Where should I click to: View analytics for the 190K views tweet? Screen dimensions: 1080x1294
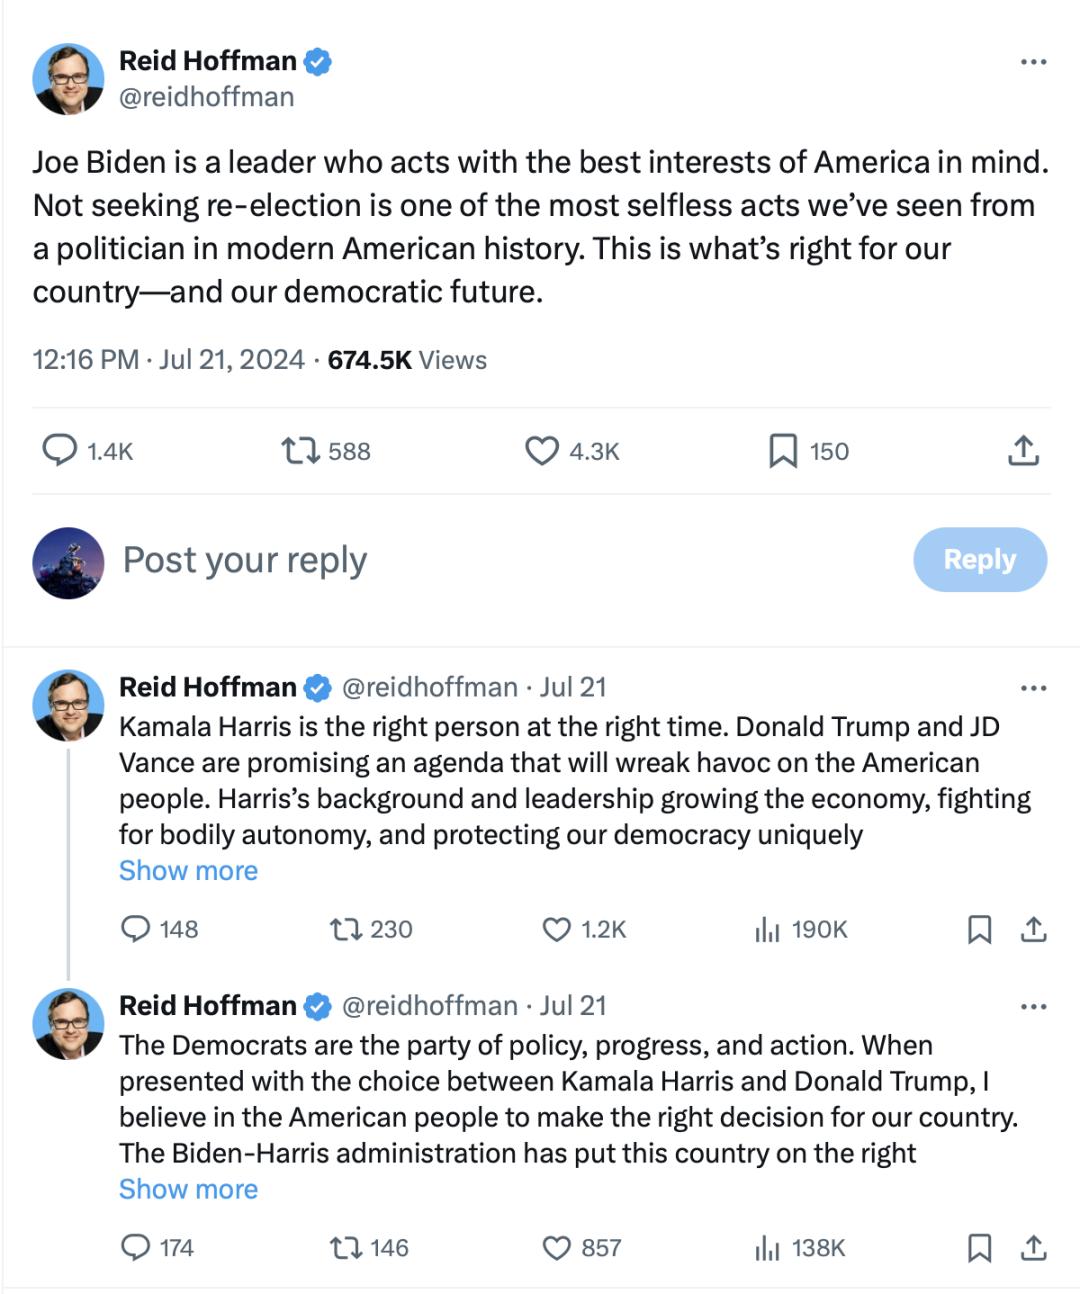(x=768, y=930)
